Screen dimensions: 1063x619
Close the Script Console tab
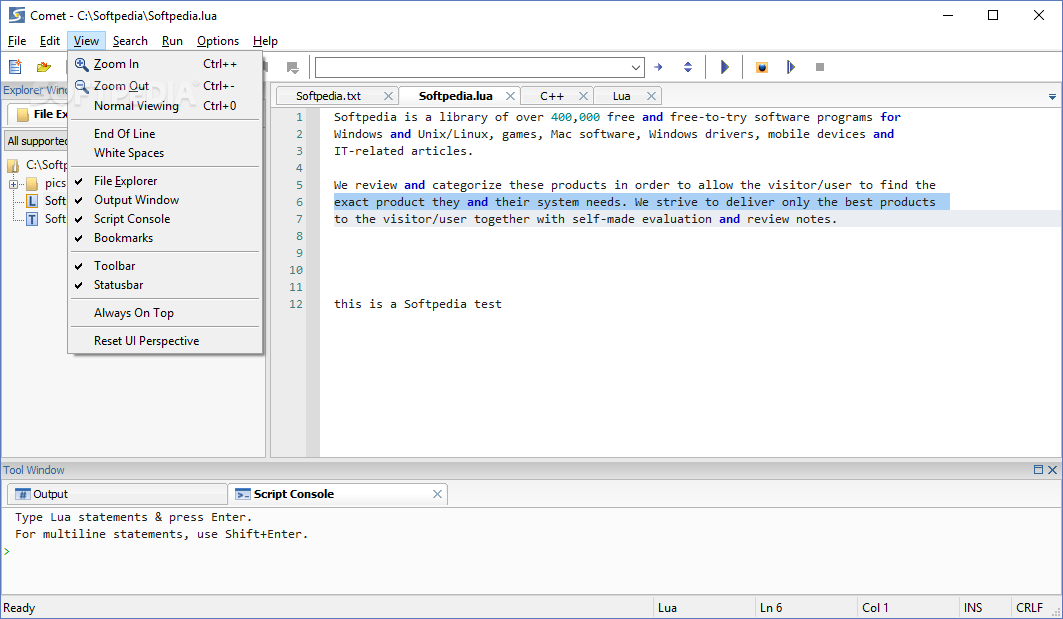437,494
